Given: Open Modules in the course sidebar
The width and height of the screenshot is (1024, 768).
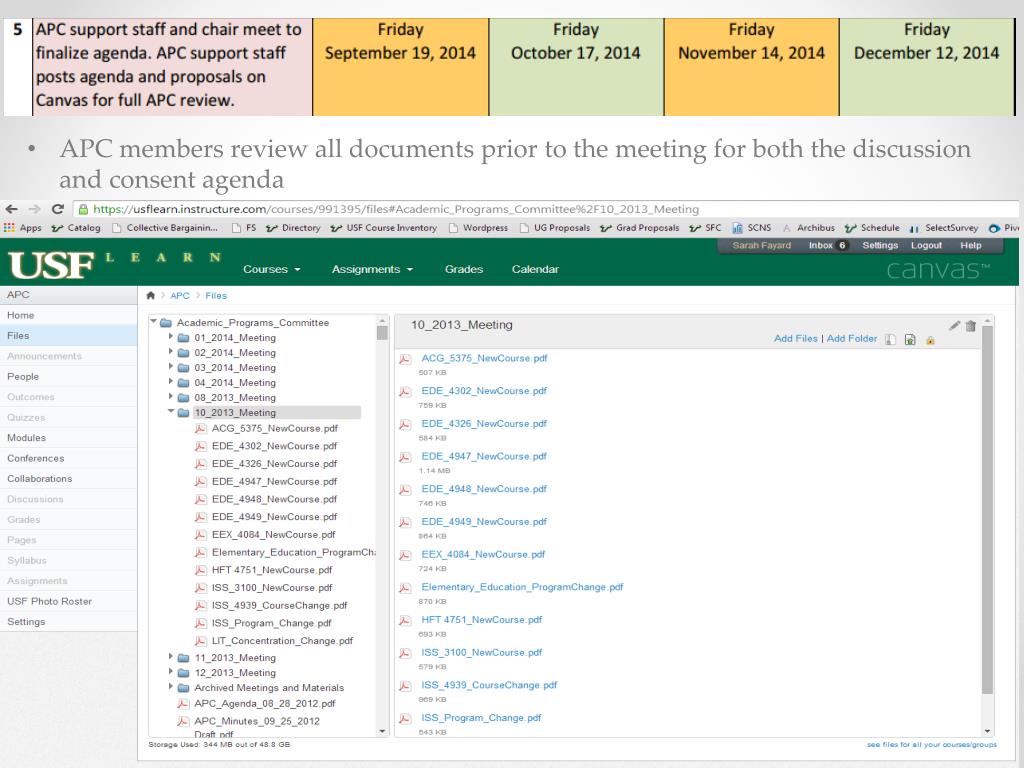Looking at the screenshot, I should pyautogui.click(x=69, y=438).
